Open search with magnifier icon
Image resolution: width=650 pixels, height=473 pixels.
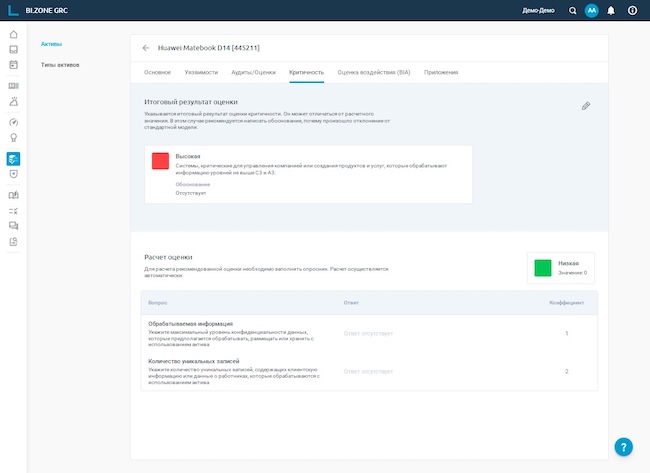(572, 11)
